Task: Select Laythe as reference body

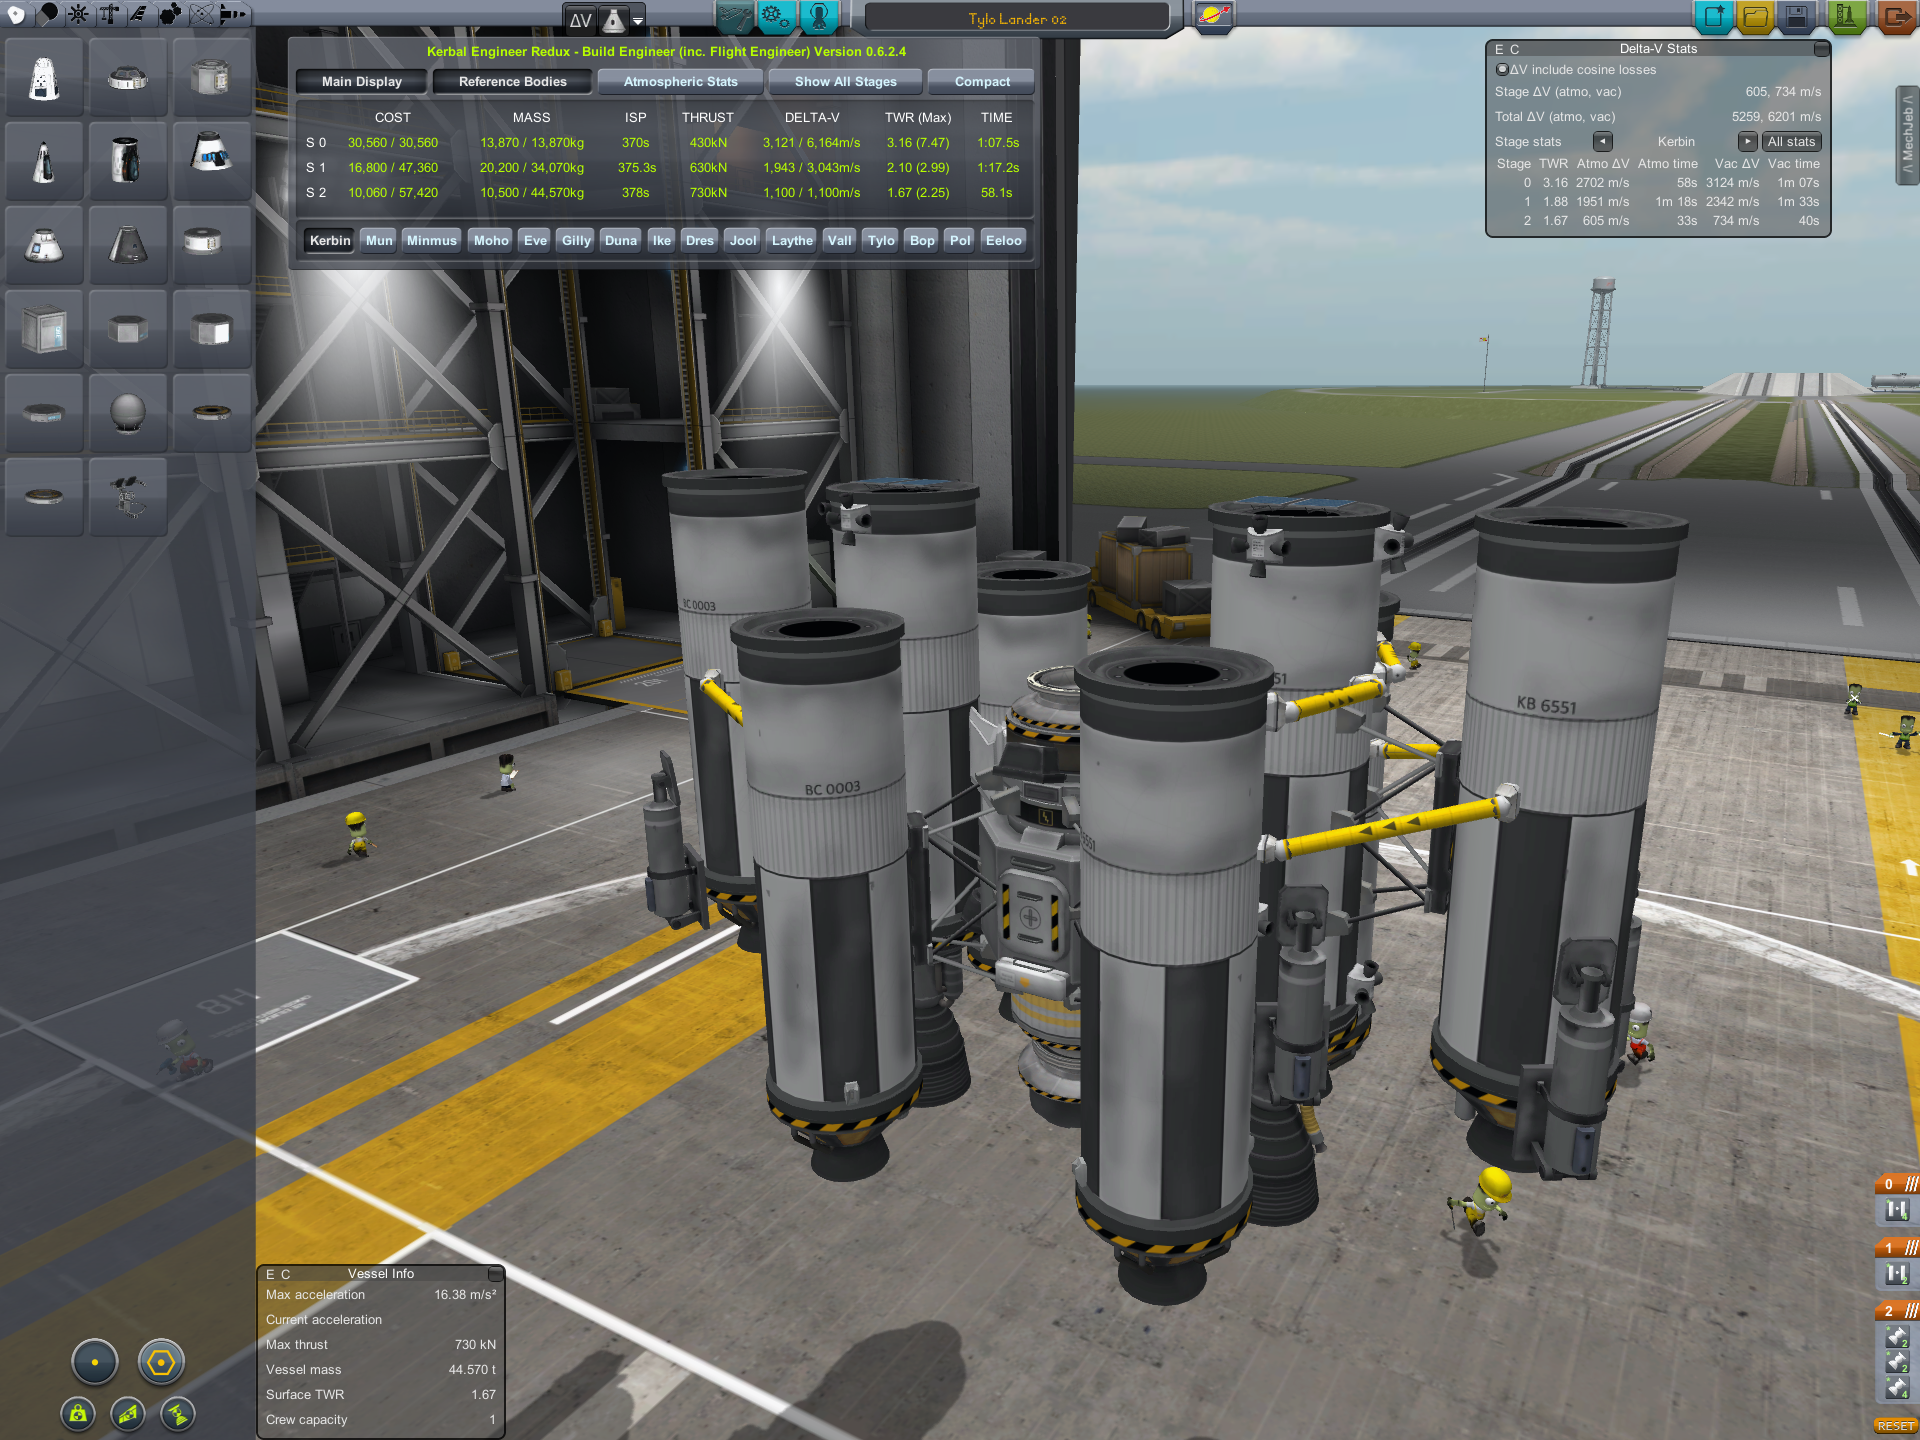Action: tap(792, 241)
